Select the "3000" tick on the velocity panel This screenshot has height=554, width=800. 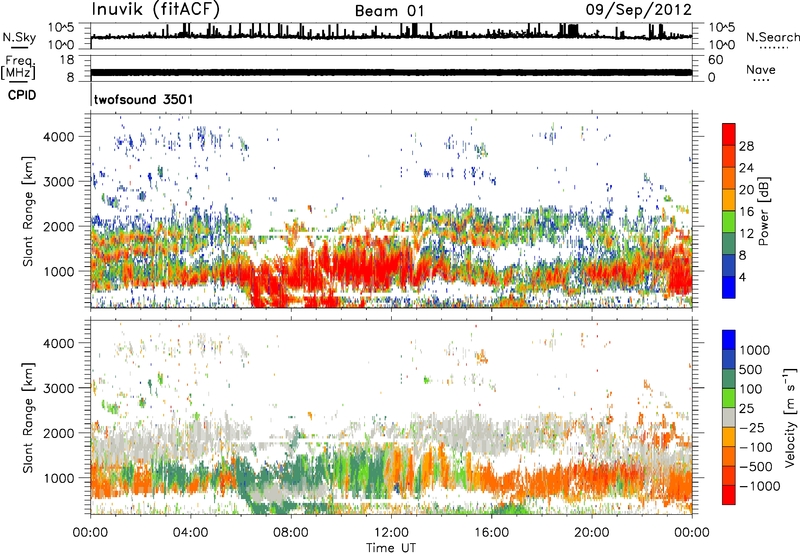click(x=58, y=388)
